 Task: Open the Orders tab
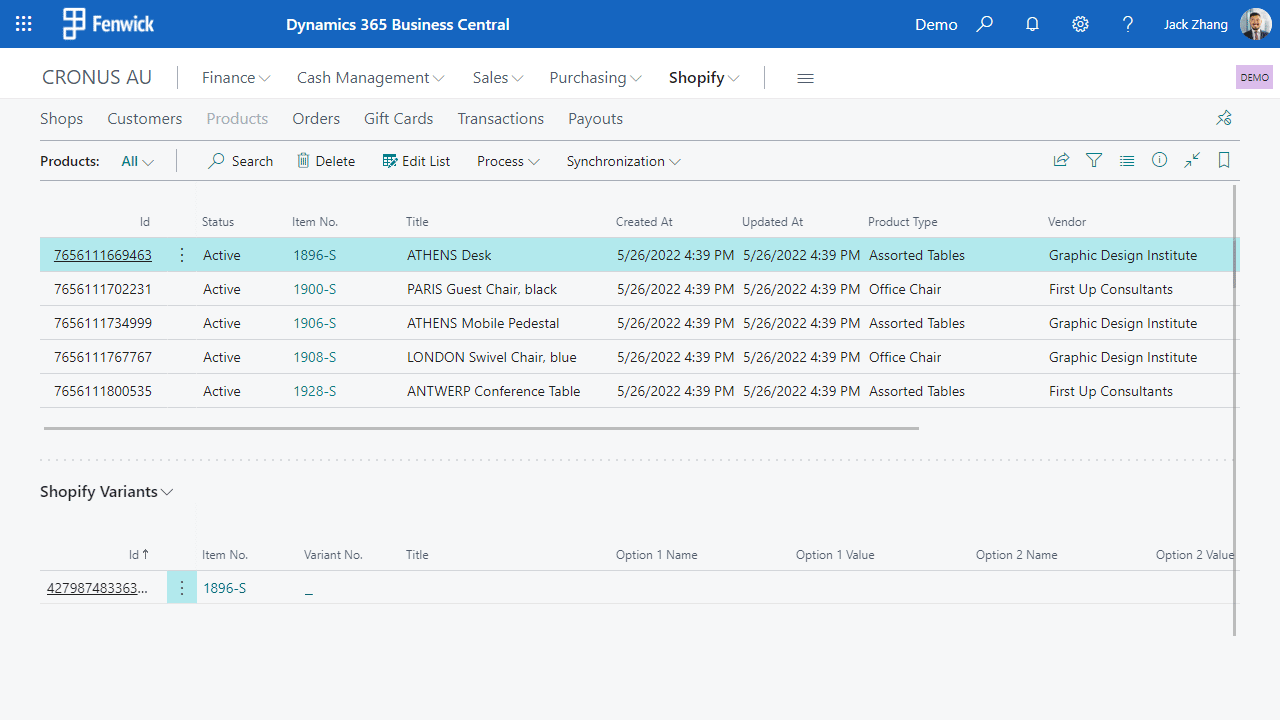pos(316,118)
